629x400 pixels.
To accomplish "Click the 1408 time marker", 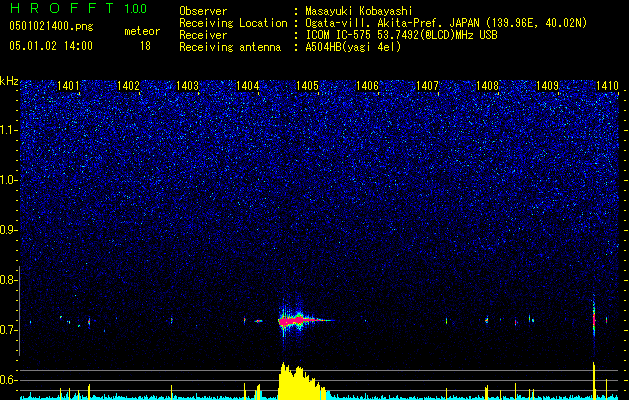I will pos(487,86).
